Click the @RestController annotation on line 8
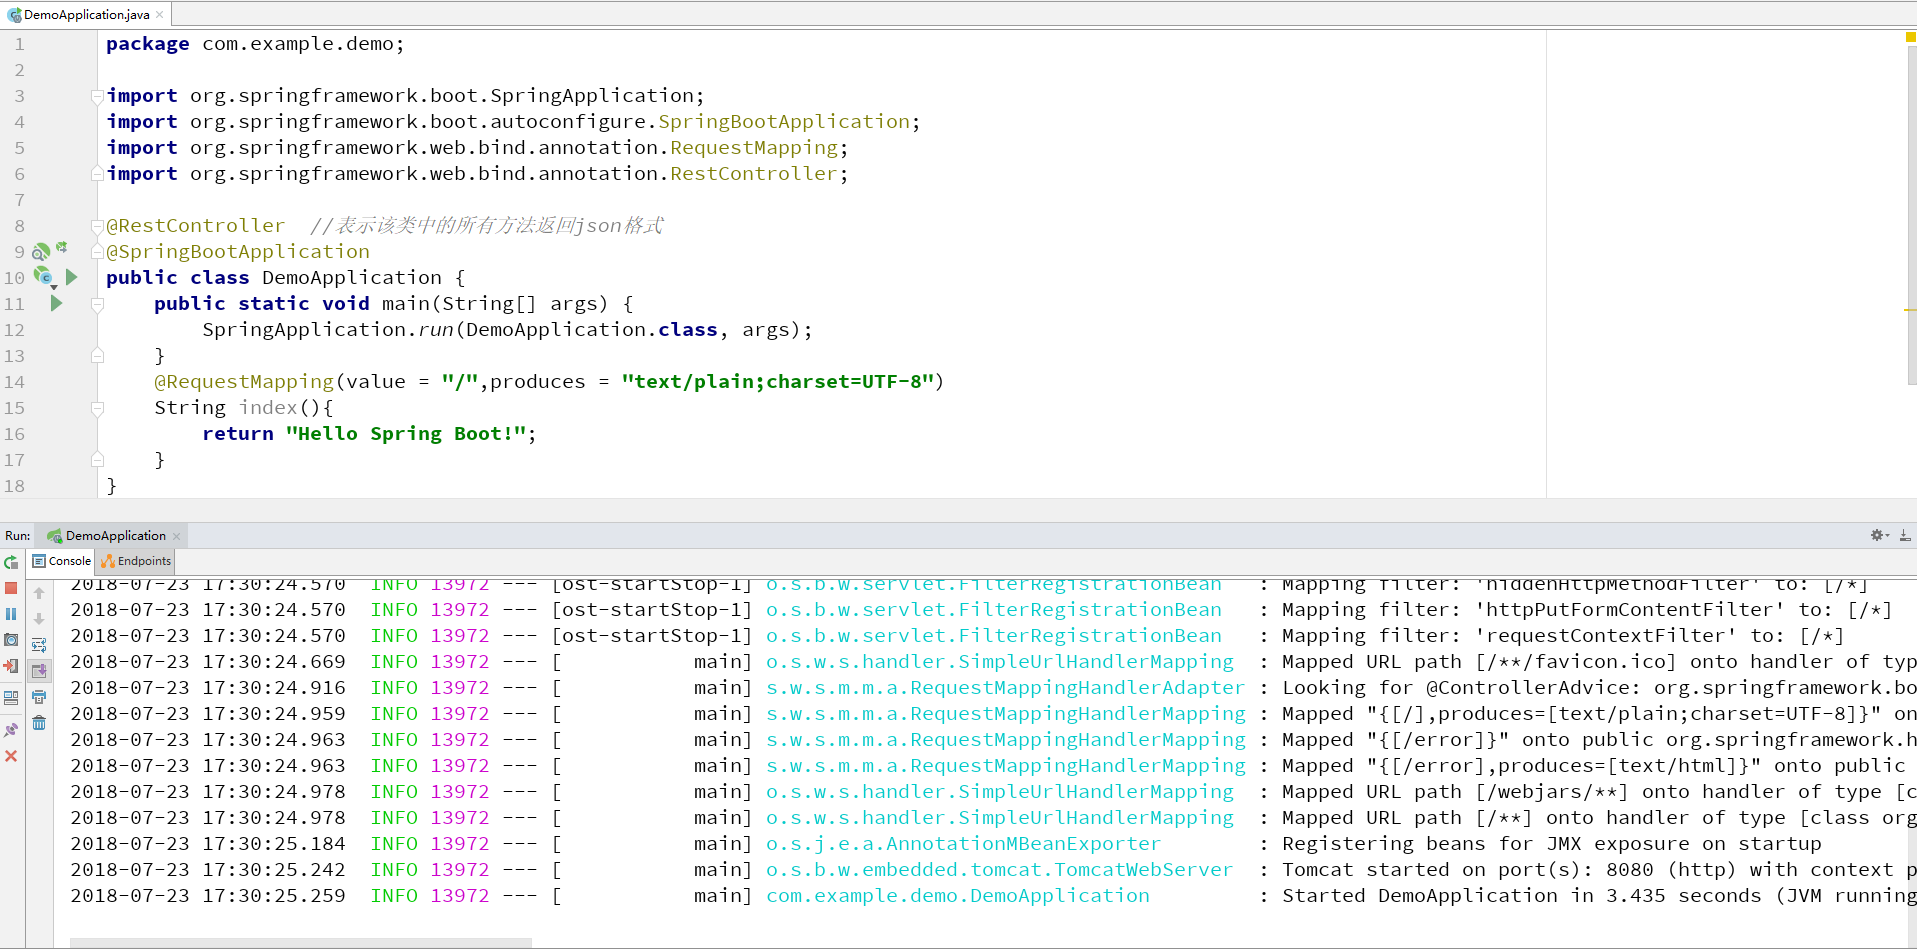The height and width of the screenshot is (949, 1917). coord(196,226)
